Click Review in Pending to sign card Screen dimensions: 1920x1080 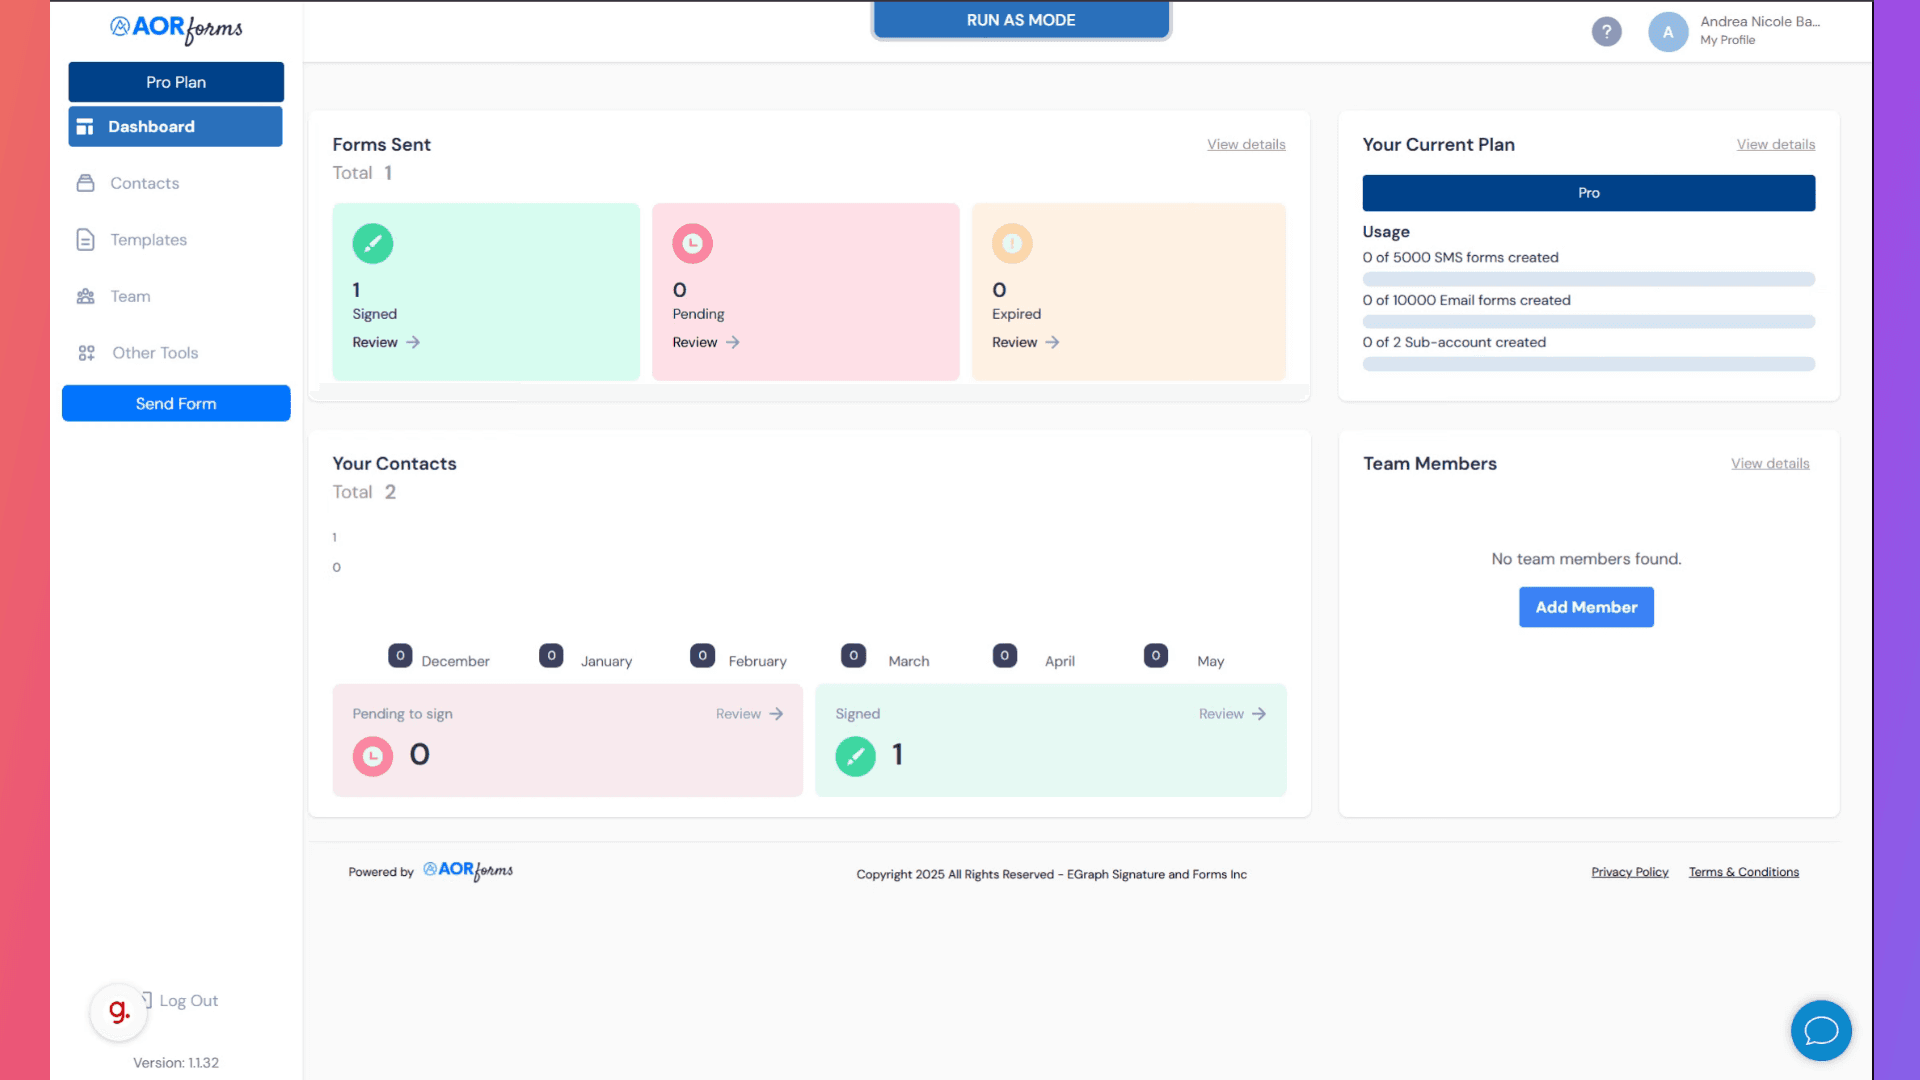738,714
